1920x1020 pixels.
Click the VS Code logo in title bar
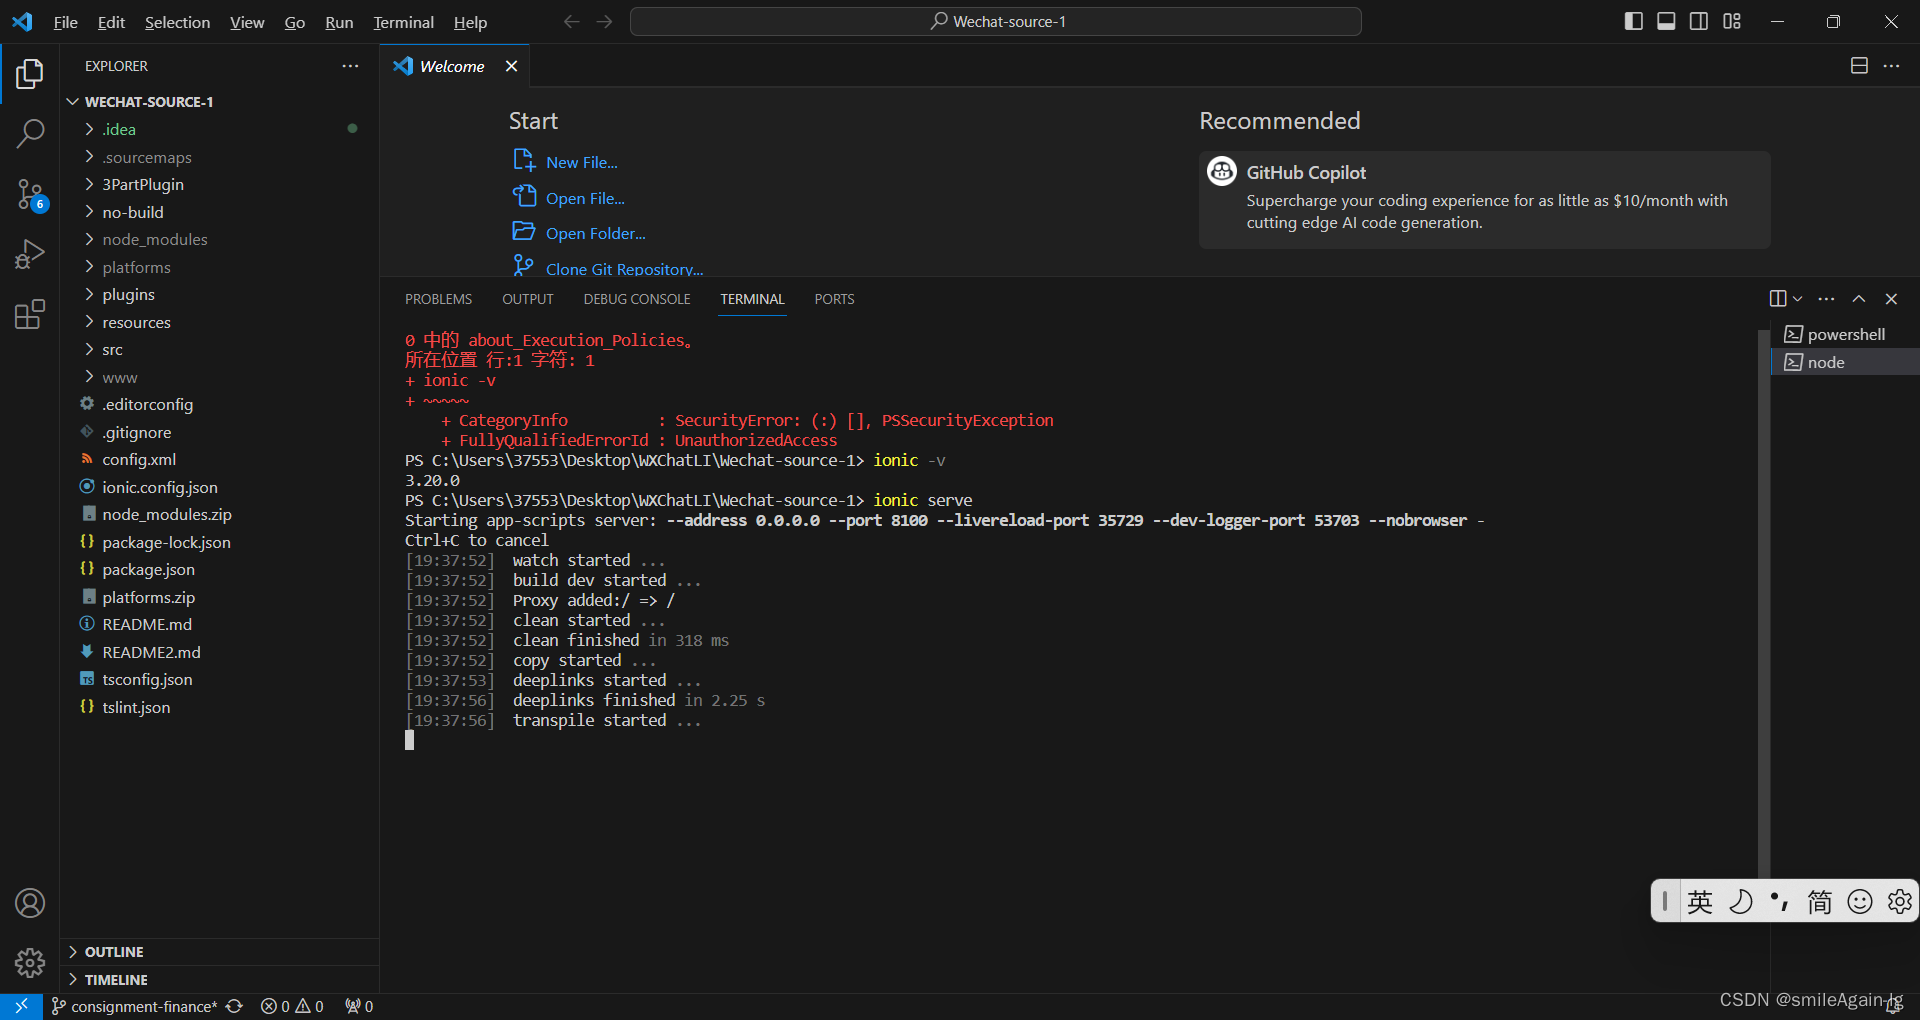point(22,22)
